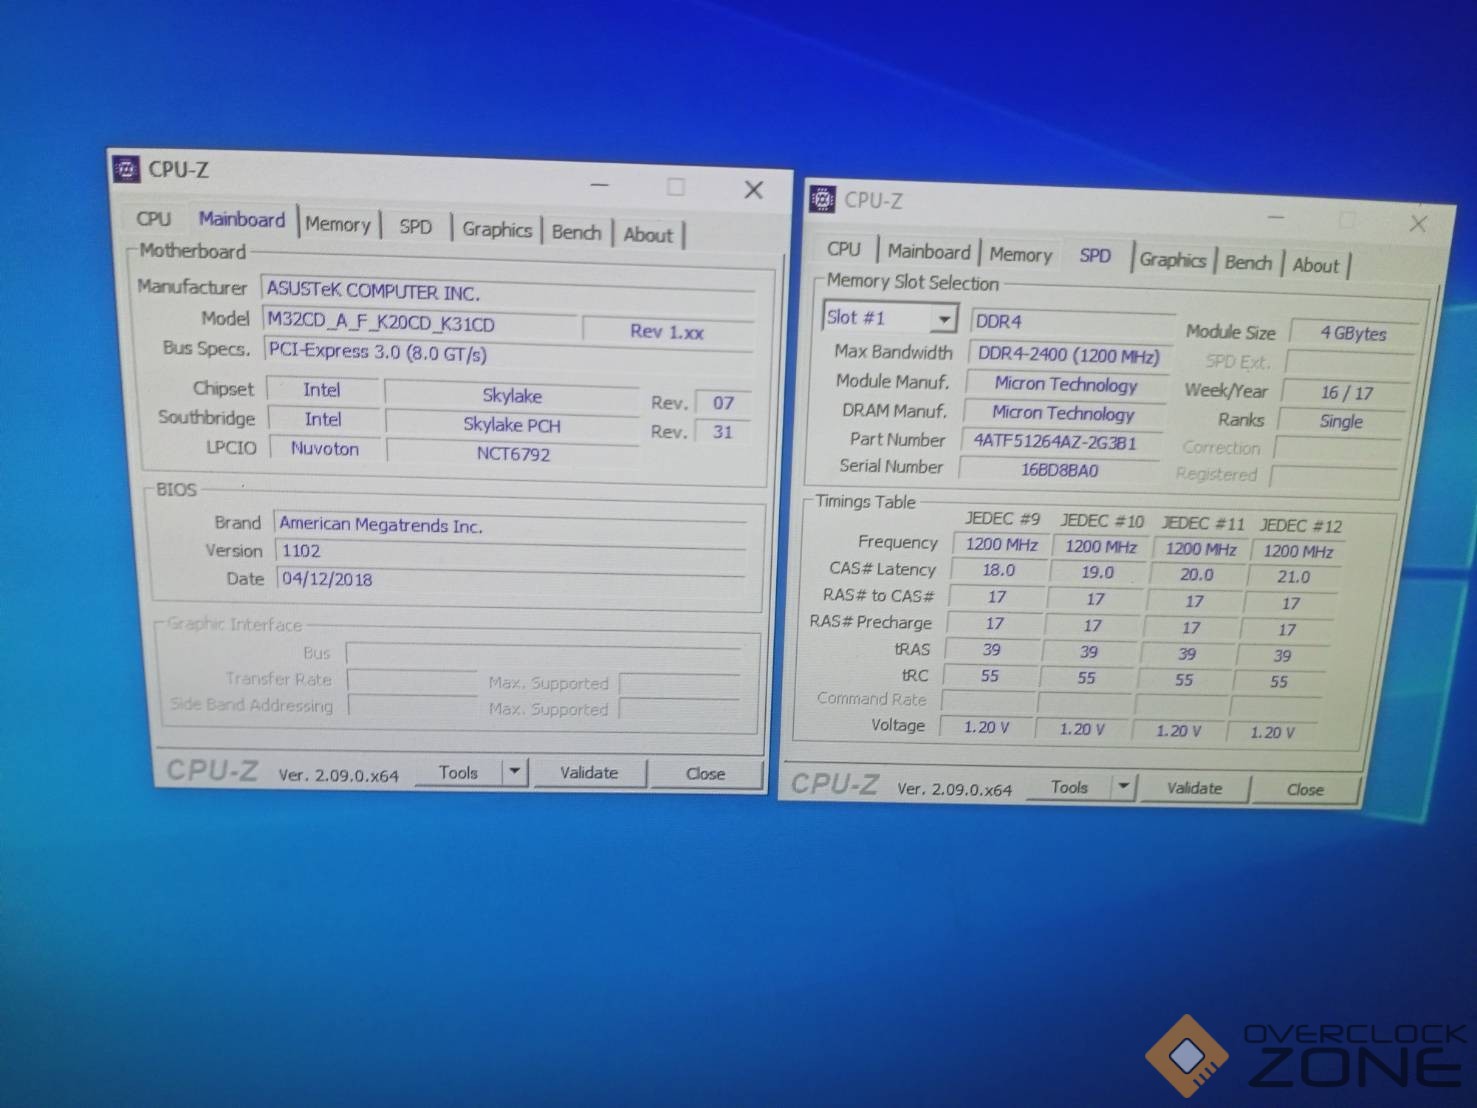Open the CPU tab in the left CPU-Z window

click(x=154, y=218)
